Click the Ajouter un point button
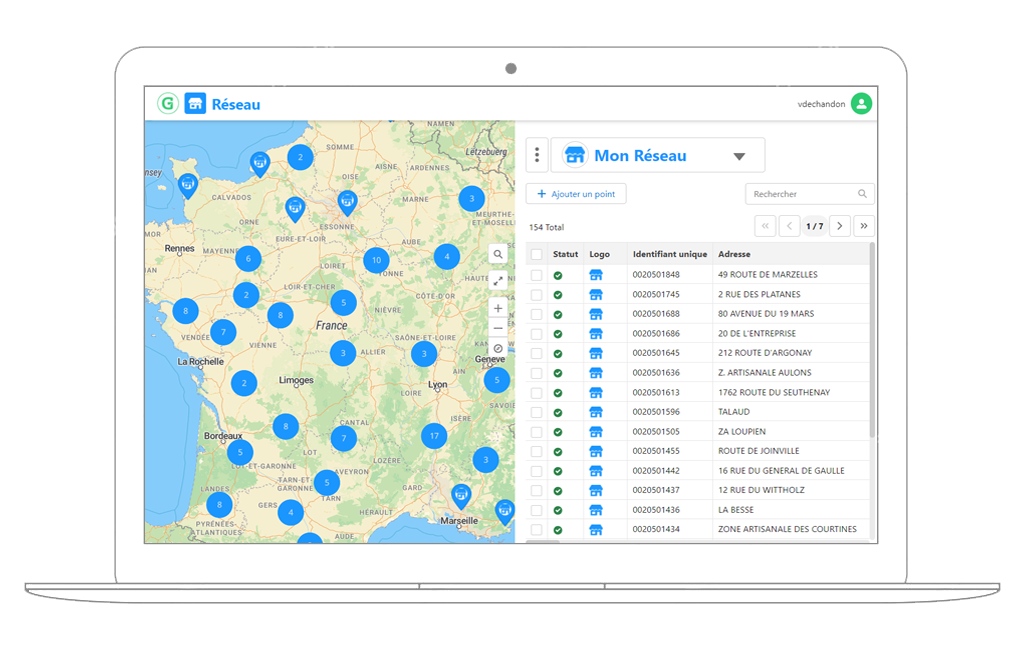Screen dimensions: 1024x658 (576, 194)
